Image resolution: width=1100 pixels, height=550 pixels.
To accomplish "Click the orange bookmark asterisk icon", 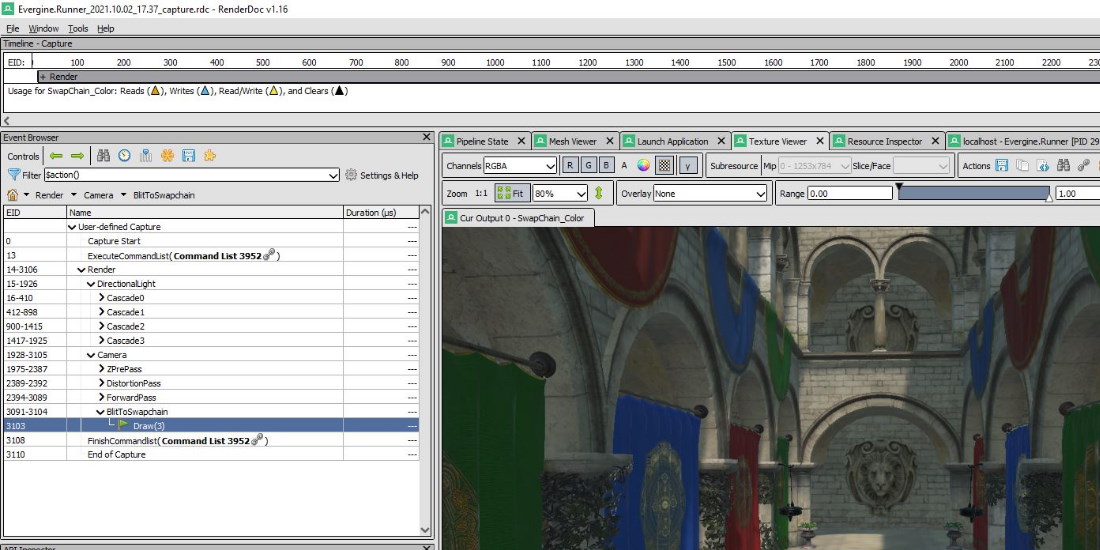I will [x=167, y=156].
